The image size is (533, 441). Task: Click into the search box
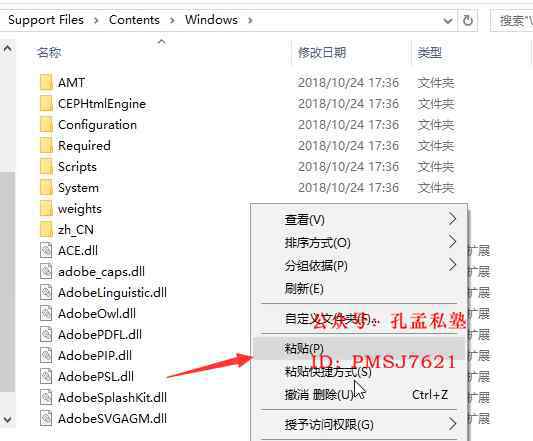512,21
